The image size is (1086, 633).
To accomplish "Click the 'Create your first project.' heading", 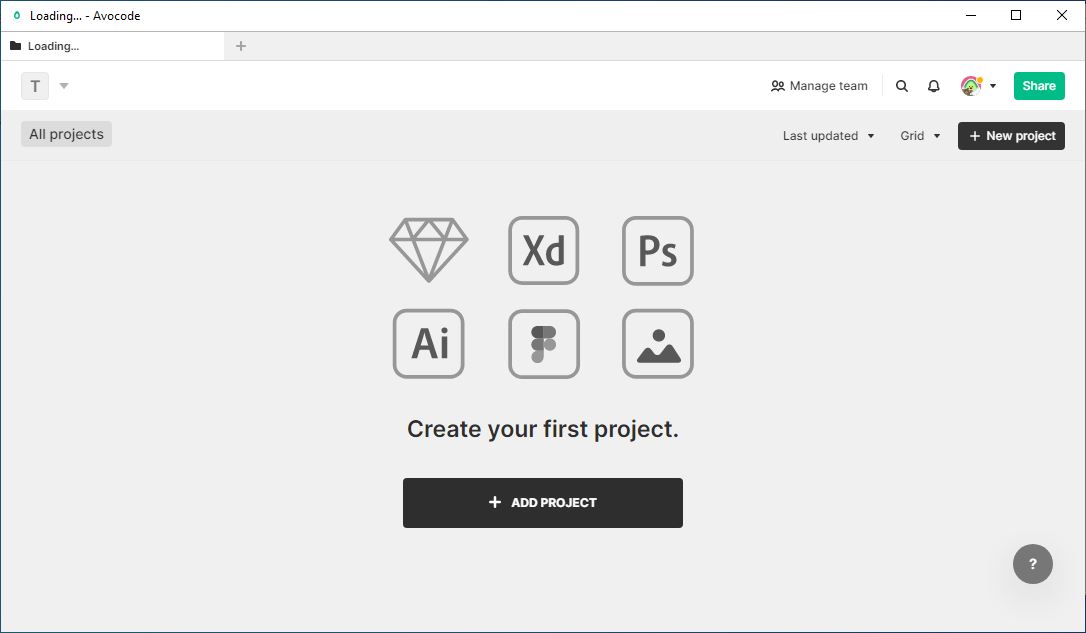I will click(543, 429).
